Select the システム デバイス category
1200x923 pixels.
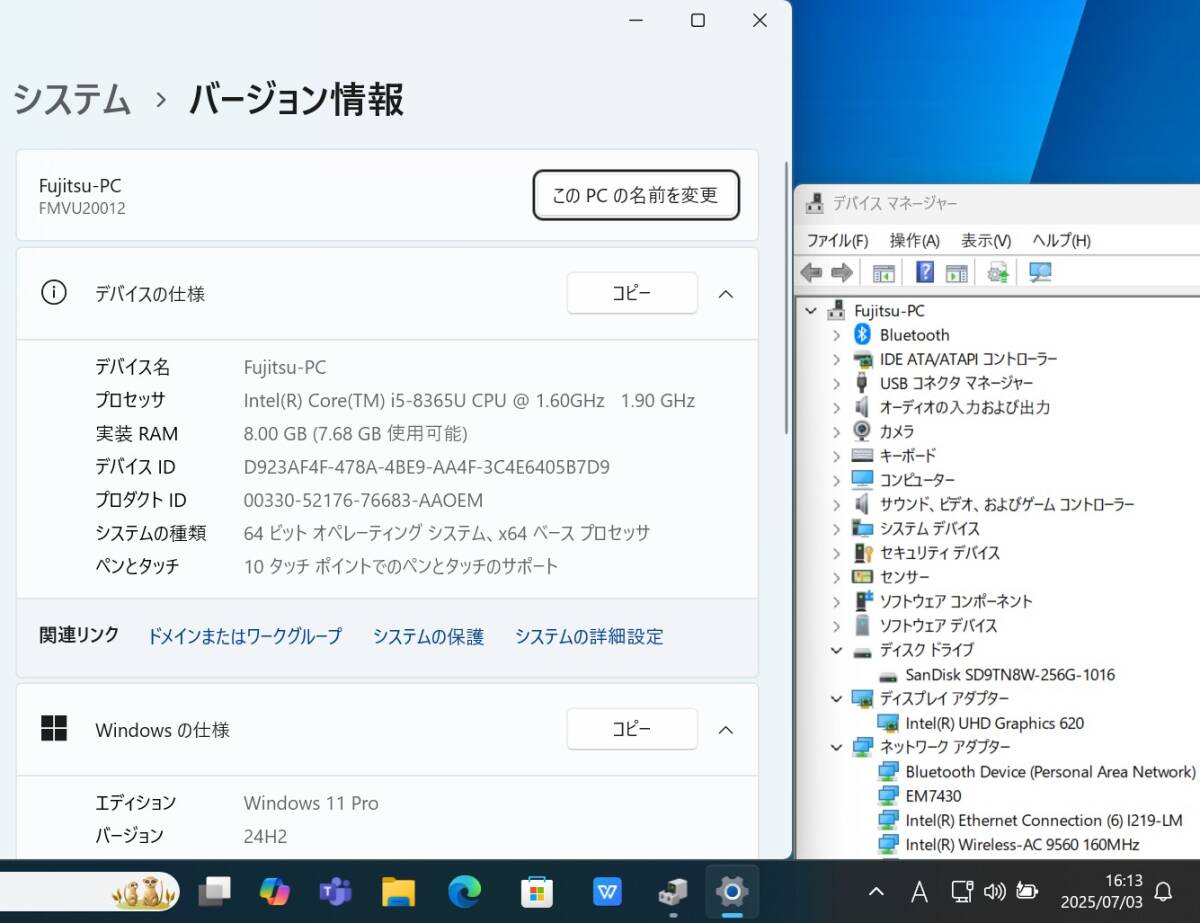[x=929, y=529]
